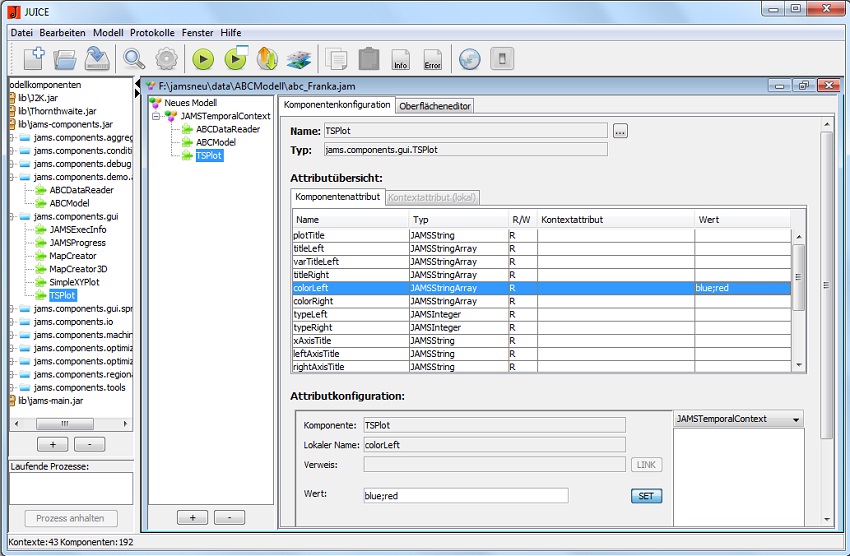Click the attribute table vertical scrollbar
The width and height of the screenshot is (850, 556).
tap(798, 280)
